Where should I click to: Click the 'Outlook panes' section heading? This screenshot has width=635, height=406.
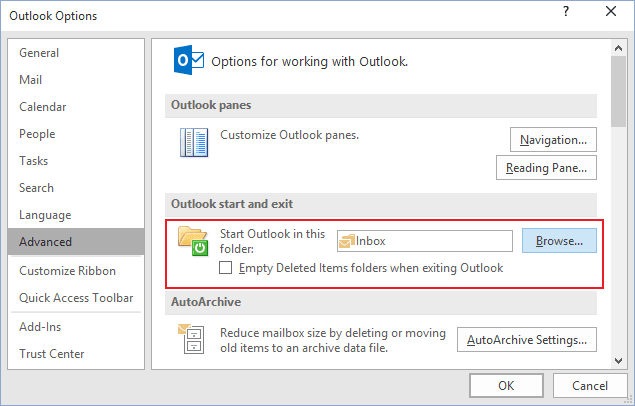click(x=211, y=105)
